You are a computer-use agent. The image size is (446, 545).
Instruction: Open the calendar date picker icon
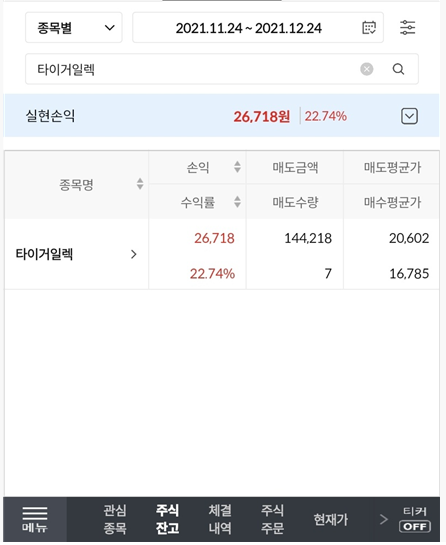(x=369, y=28)
